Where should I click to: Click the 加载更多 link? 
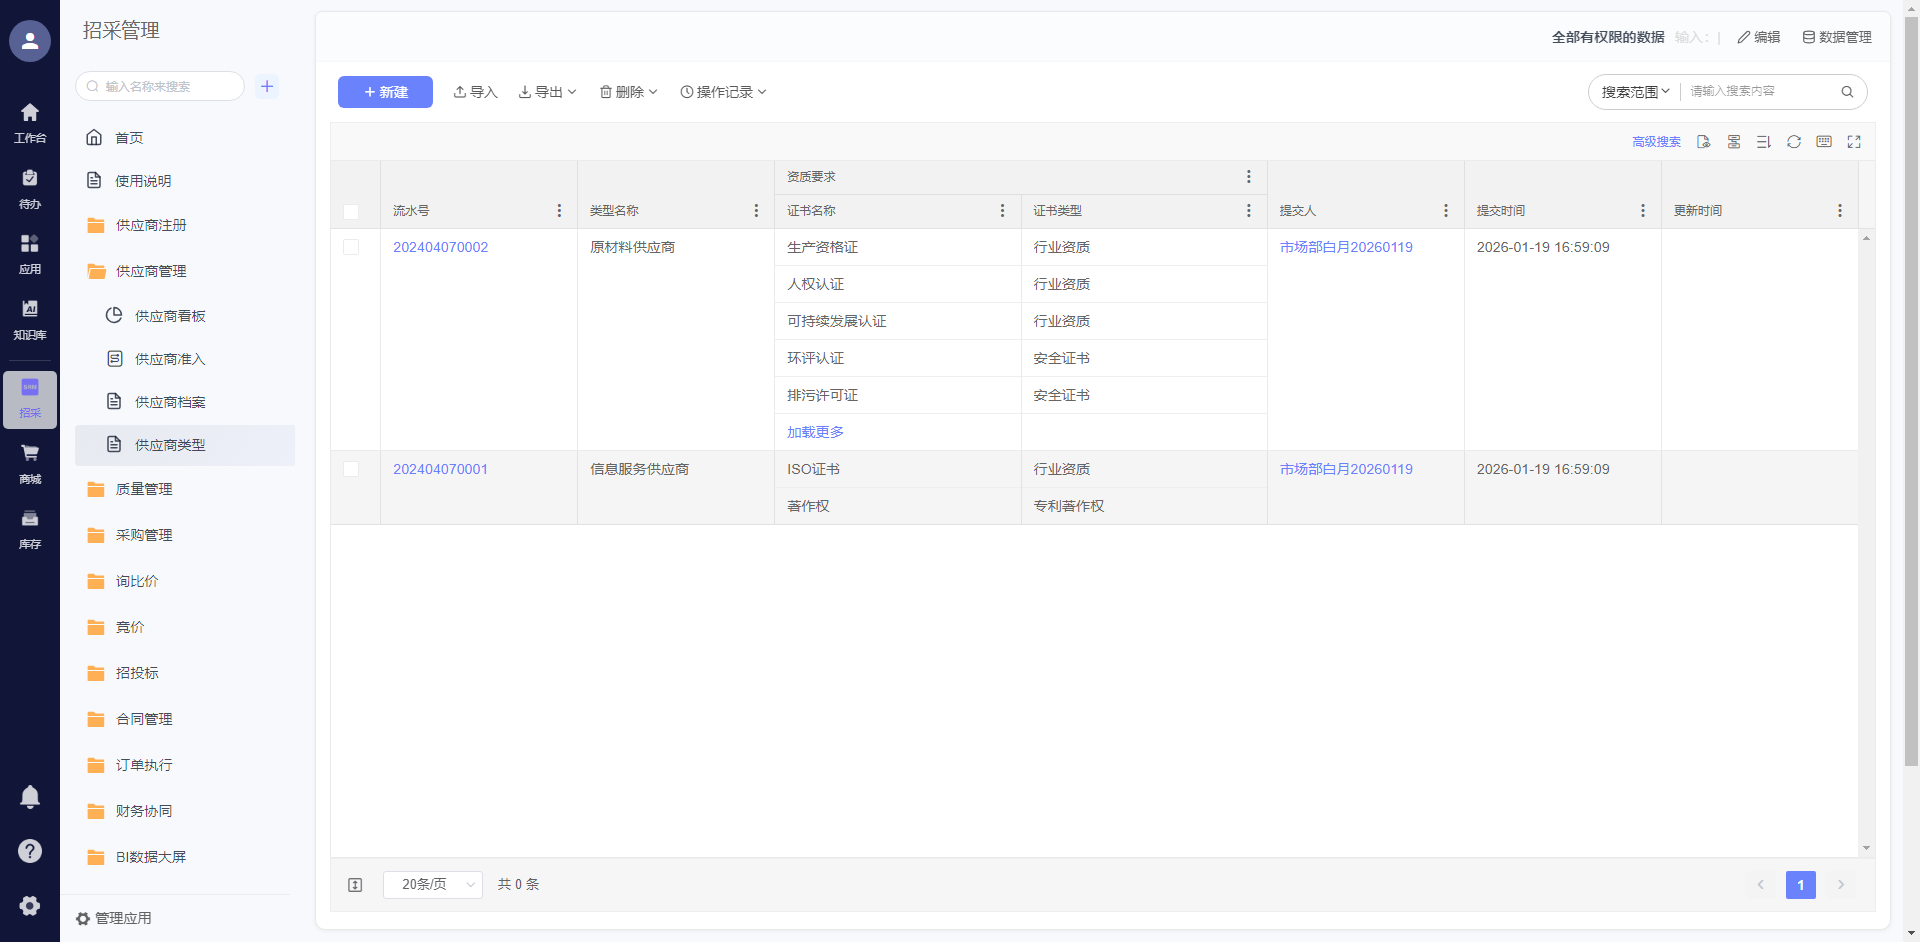click(x=815, y=432)
